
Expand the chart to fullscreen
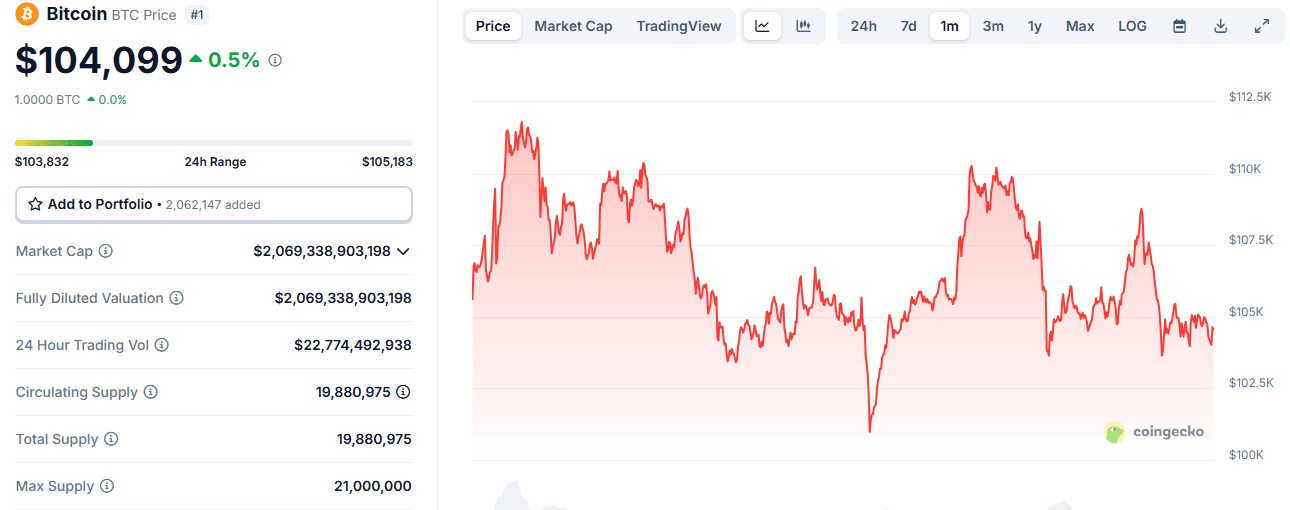click(x=1261, y=26)
